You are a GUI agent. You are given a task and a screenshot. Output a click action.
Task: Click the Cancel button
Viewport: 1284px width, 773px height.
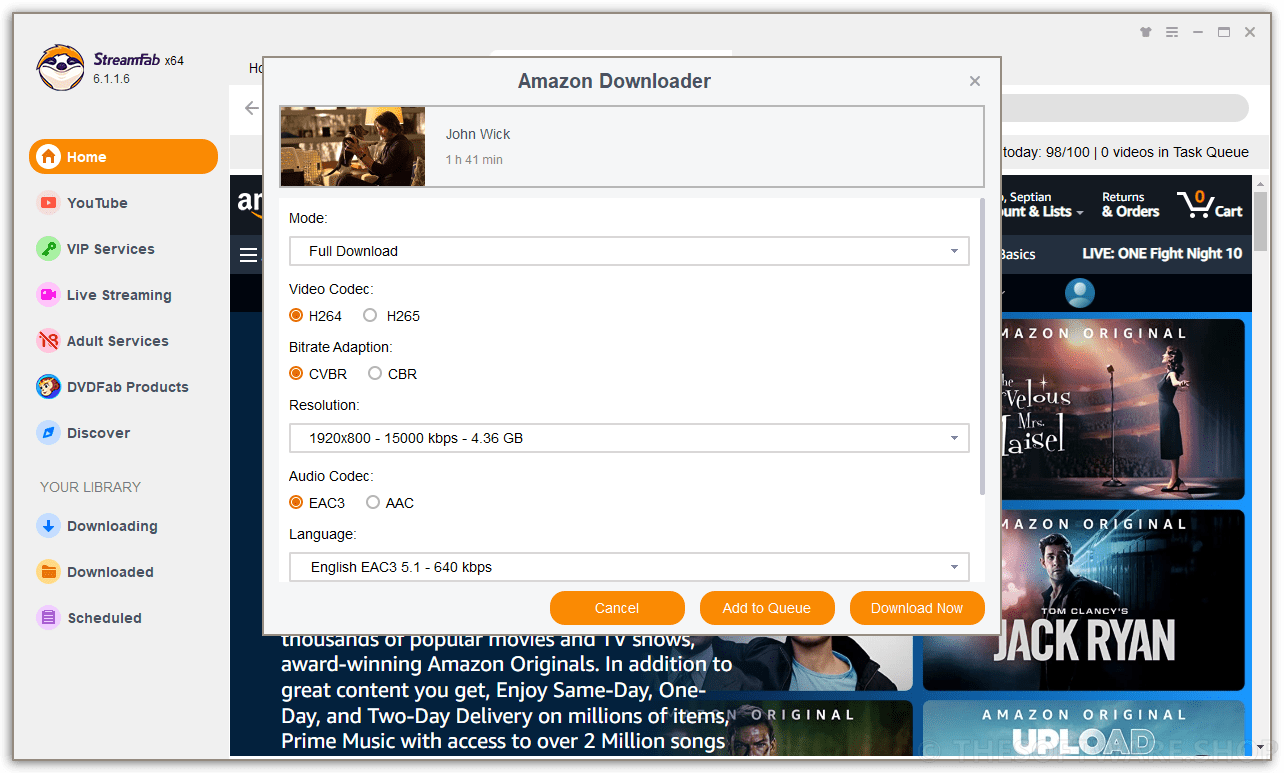tap(617, 608)
